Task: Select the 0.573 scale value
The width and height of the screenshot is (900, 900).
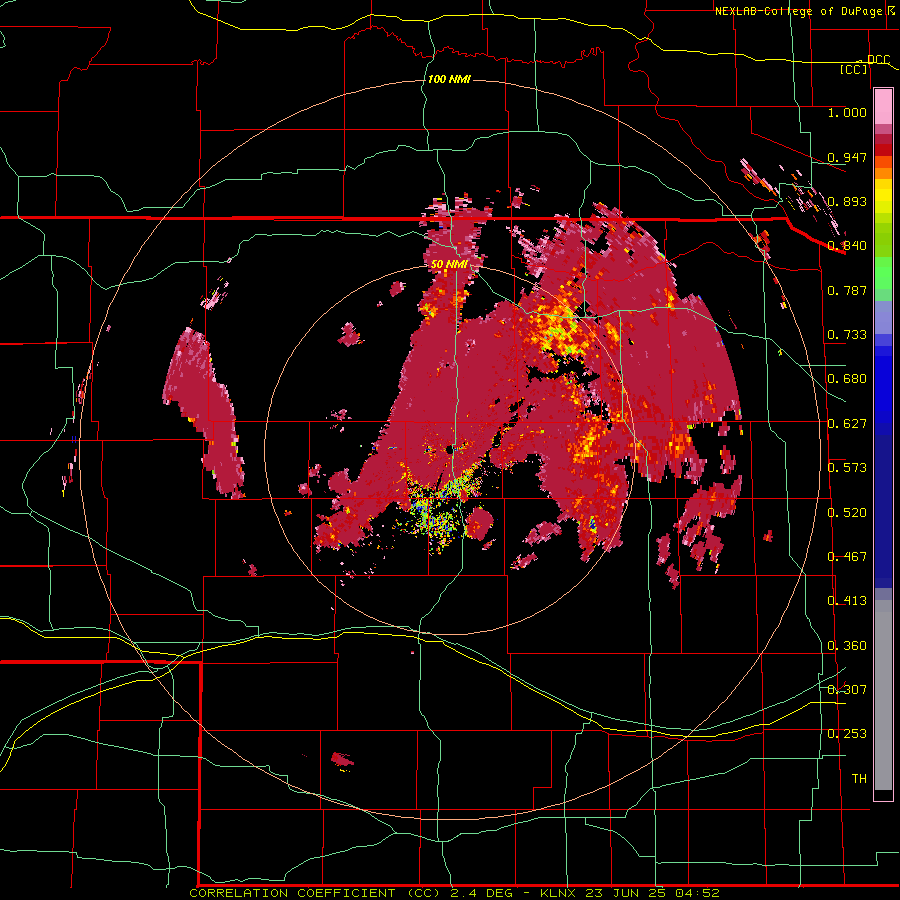Action: coord(847,468)
